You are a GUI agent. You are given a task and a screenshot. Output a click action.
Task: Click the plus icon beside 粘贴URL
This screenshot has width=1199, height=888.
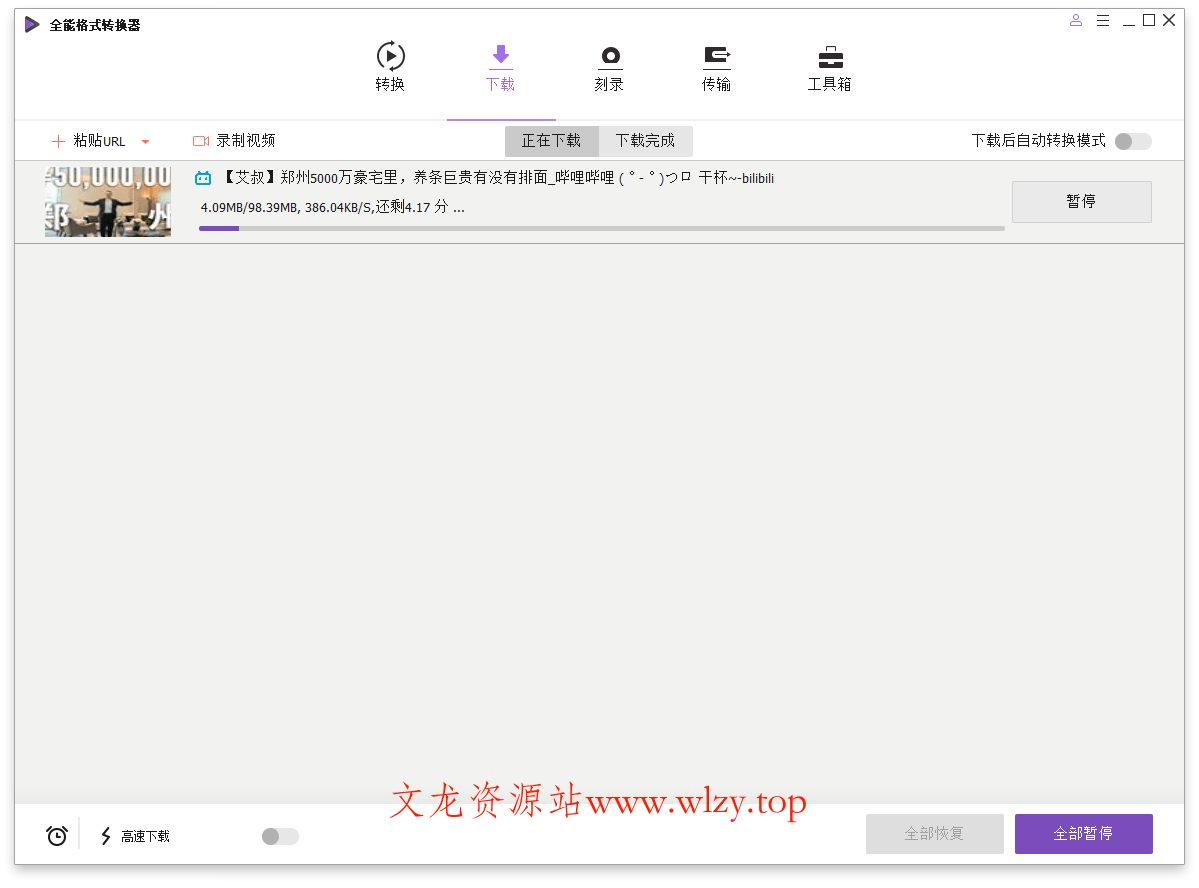57,140
